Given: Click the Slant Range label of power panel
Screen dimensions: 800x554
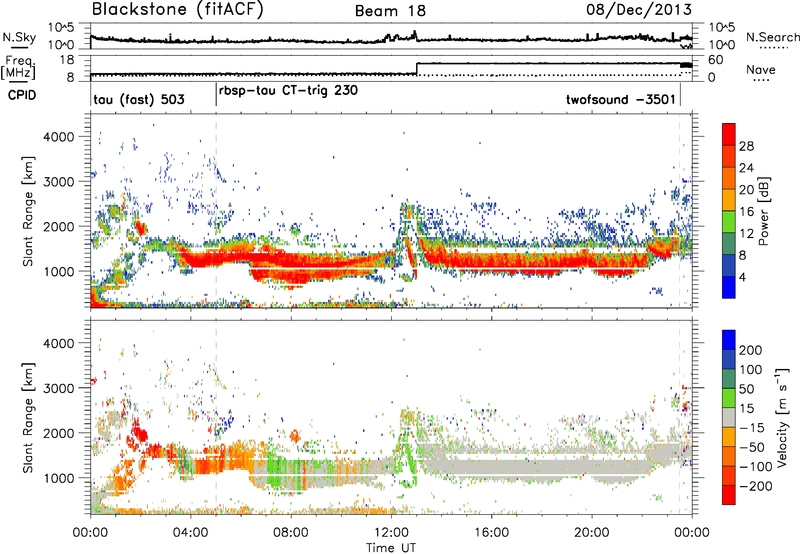Looking at the screenshot, I should pos(28,211).
